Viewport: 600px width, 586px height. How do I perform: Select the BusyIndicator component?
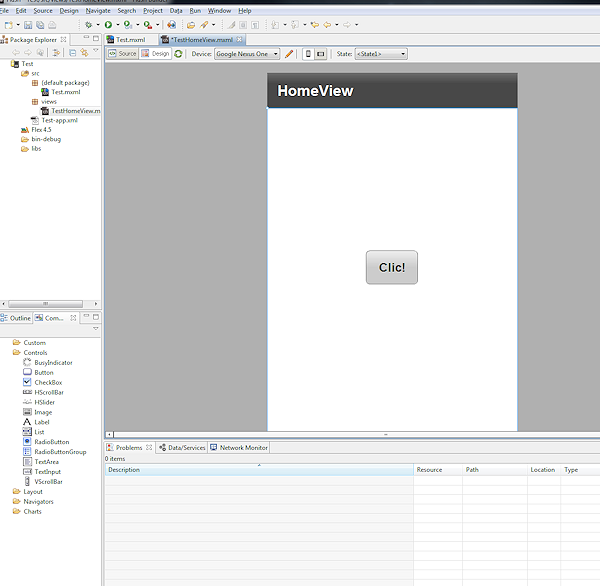53,362
